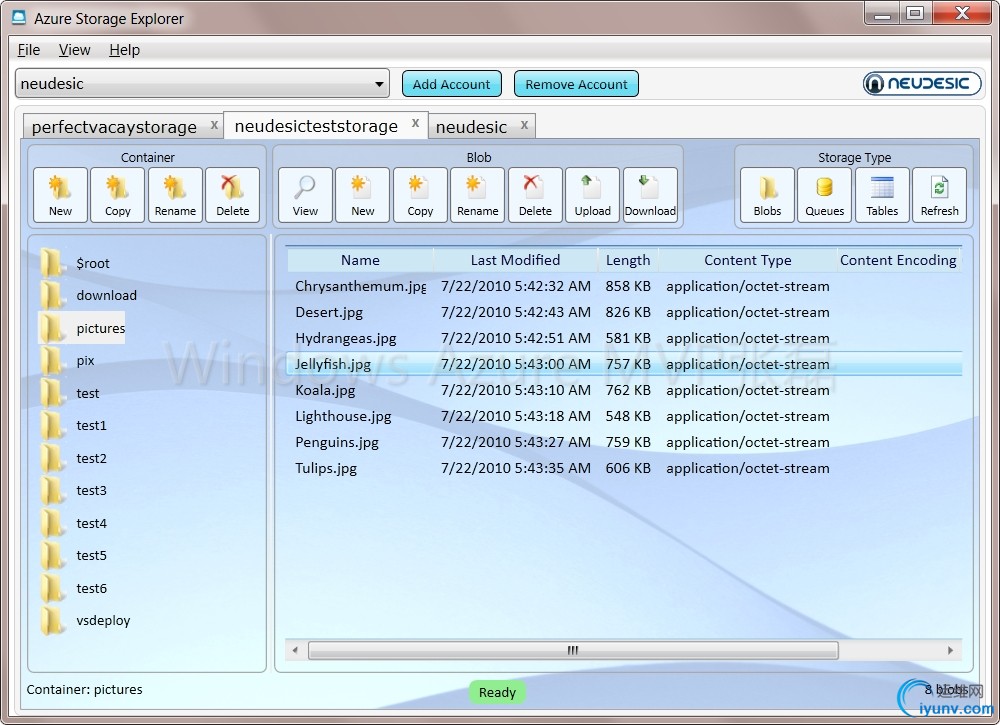Select the Koala.jpg blob

pos(624,390)
